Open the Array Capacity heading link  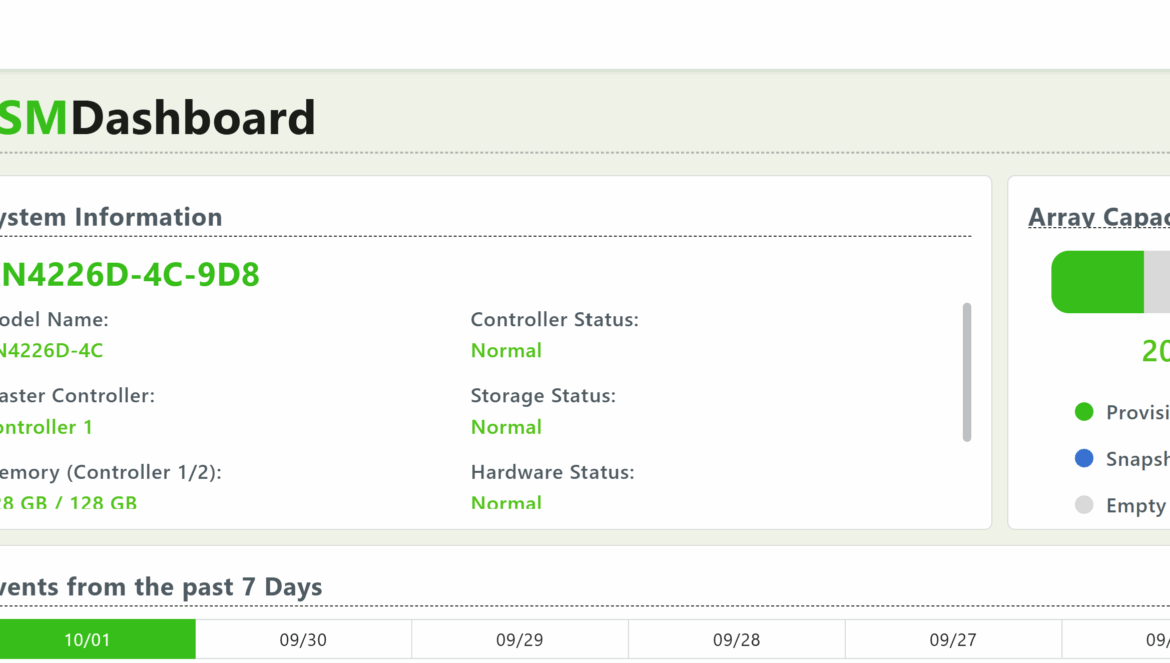click(1098, 217)
